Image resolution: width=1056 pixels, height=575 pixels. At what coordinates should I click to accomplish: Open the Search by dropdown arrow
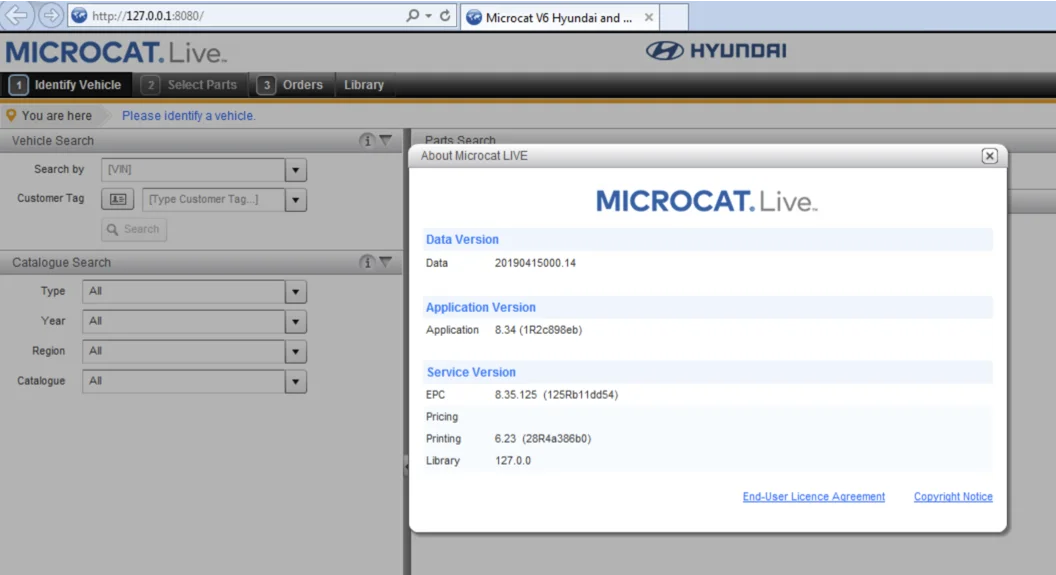click(x=296, y=170)
